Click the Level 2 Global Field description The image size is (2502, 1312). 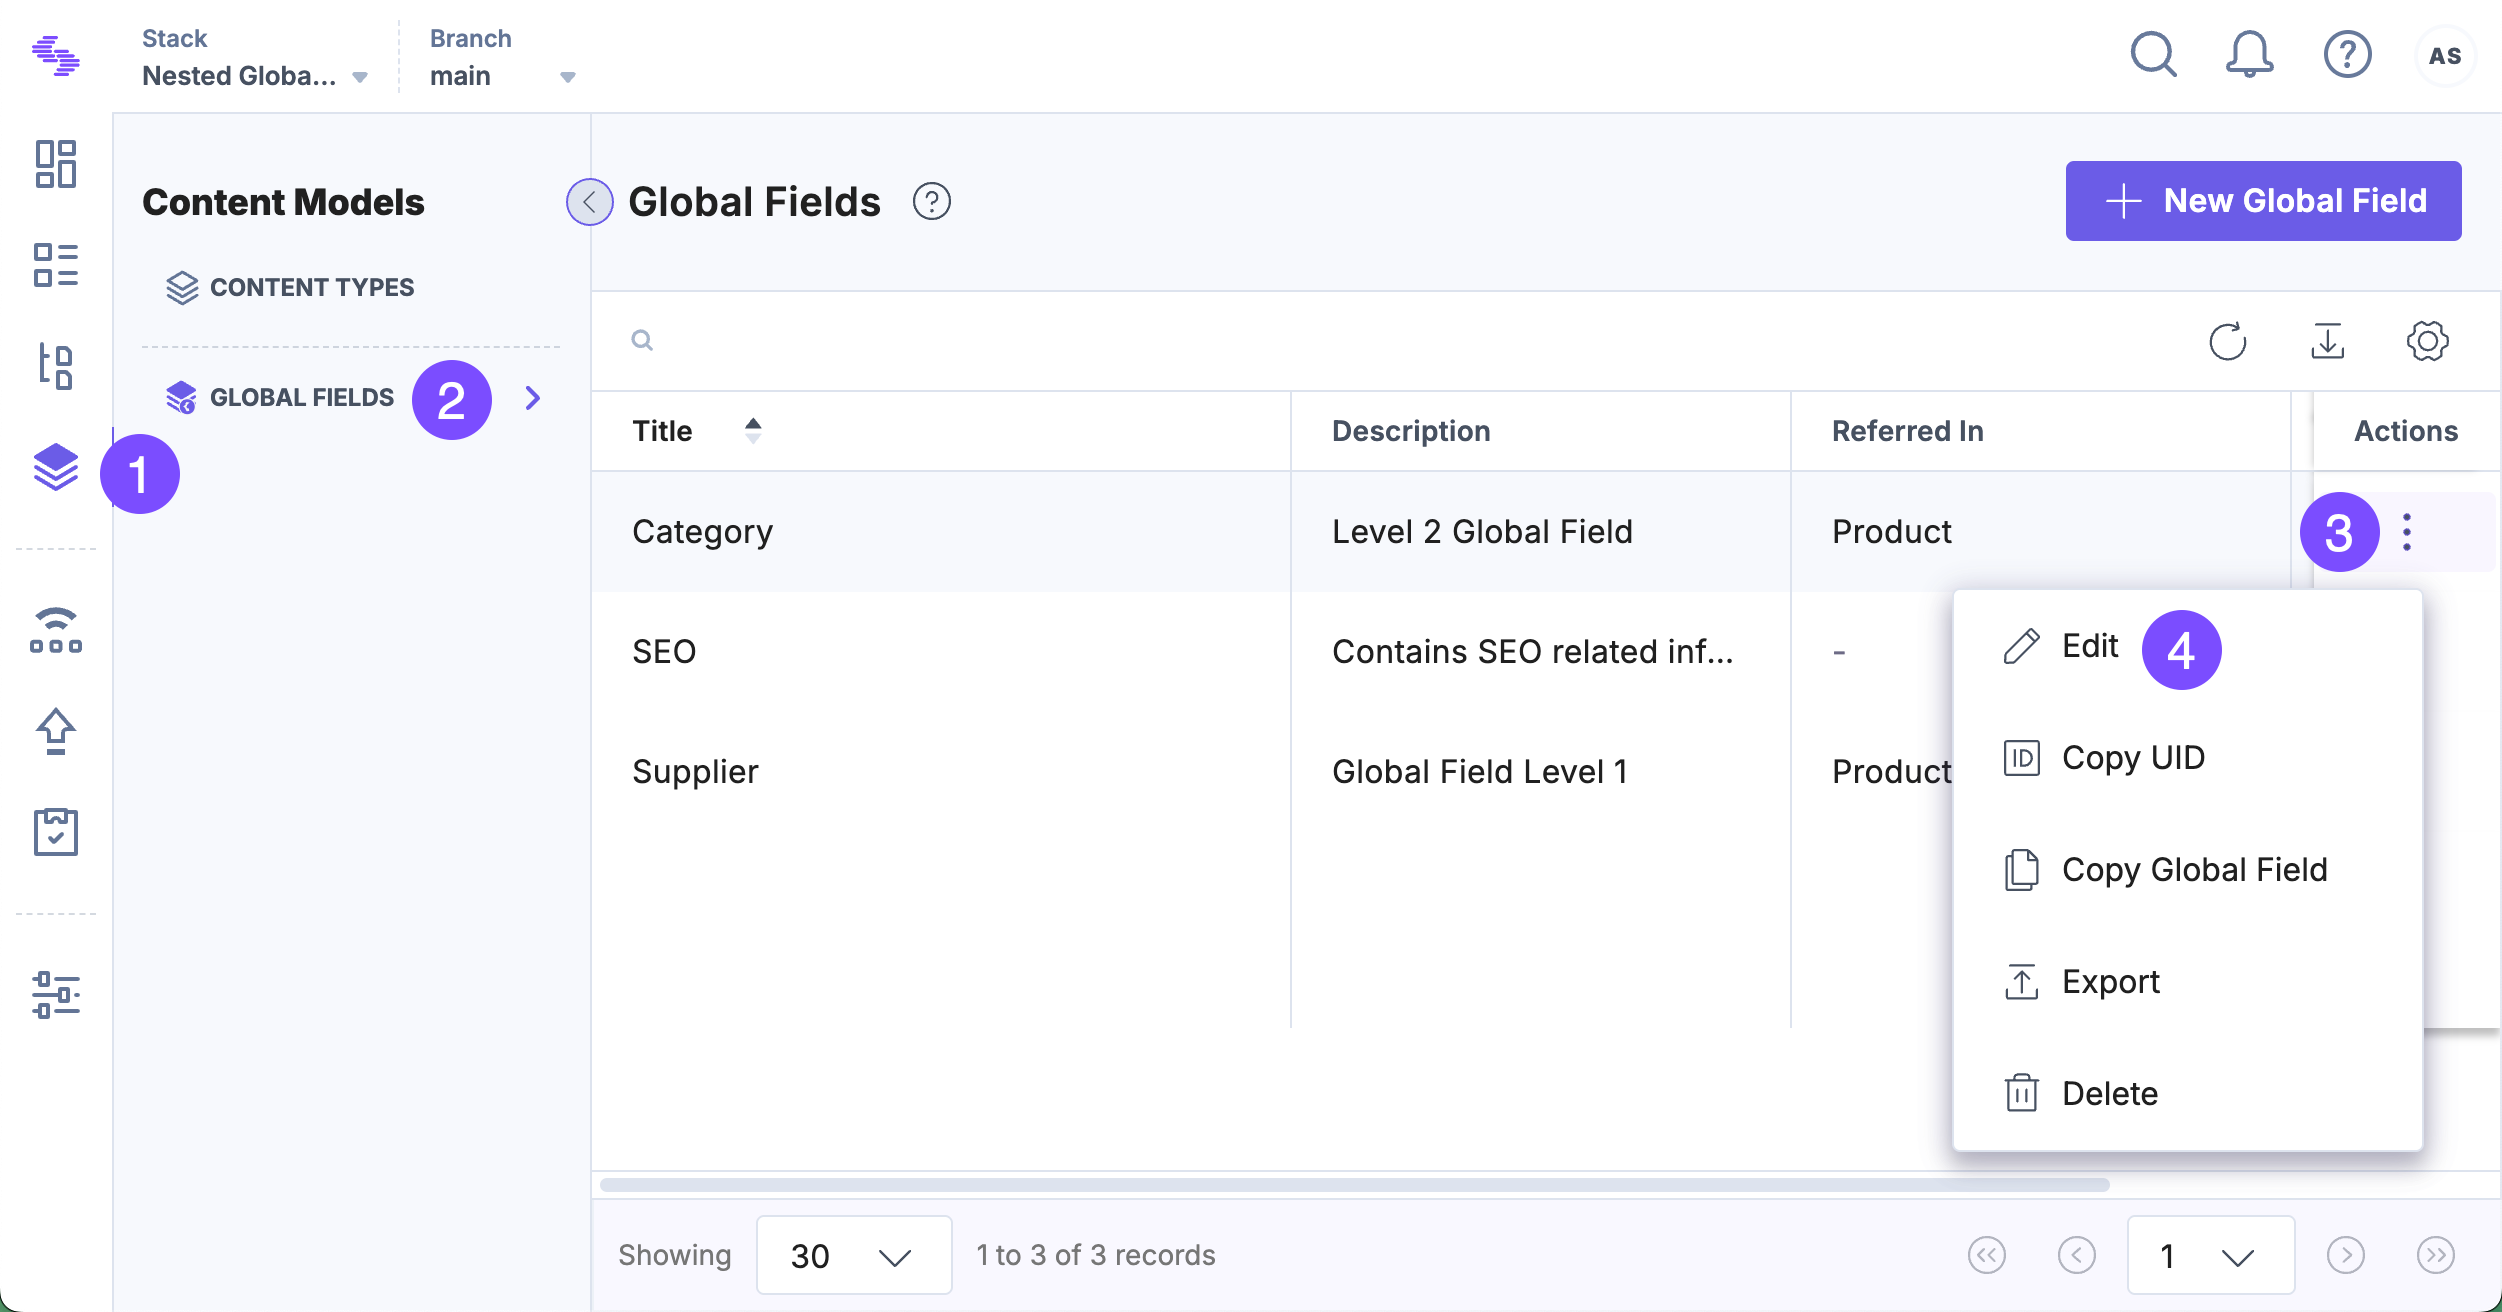[x=1482, y=532]
